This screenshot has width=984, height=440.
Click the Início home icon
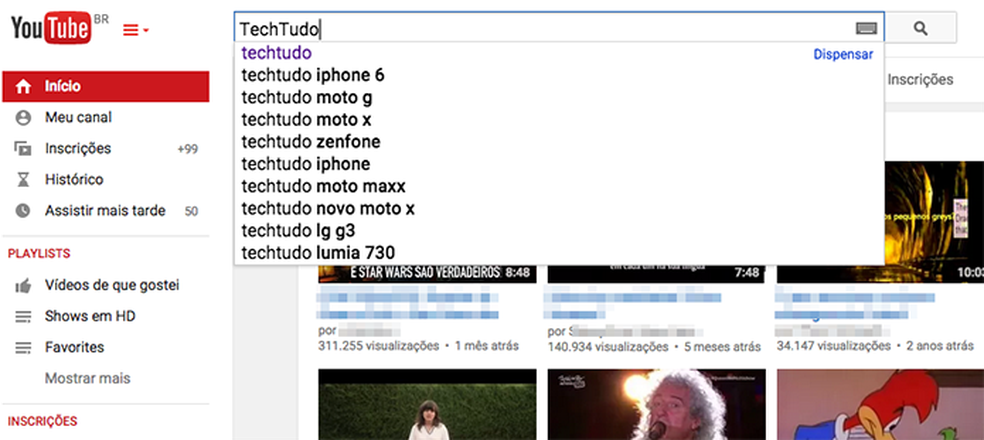[x=23, y=87]
